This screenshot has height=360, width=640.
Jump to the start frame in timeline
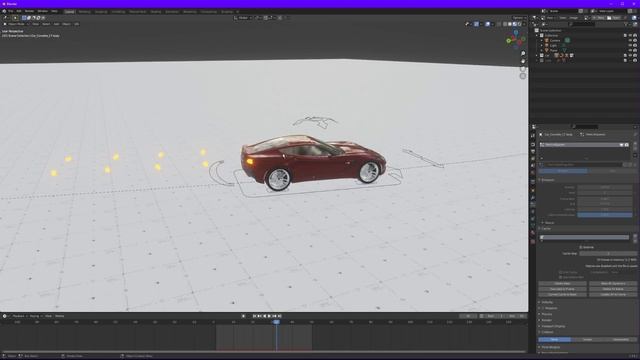click(x=254, y=316)
